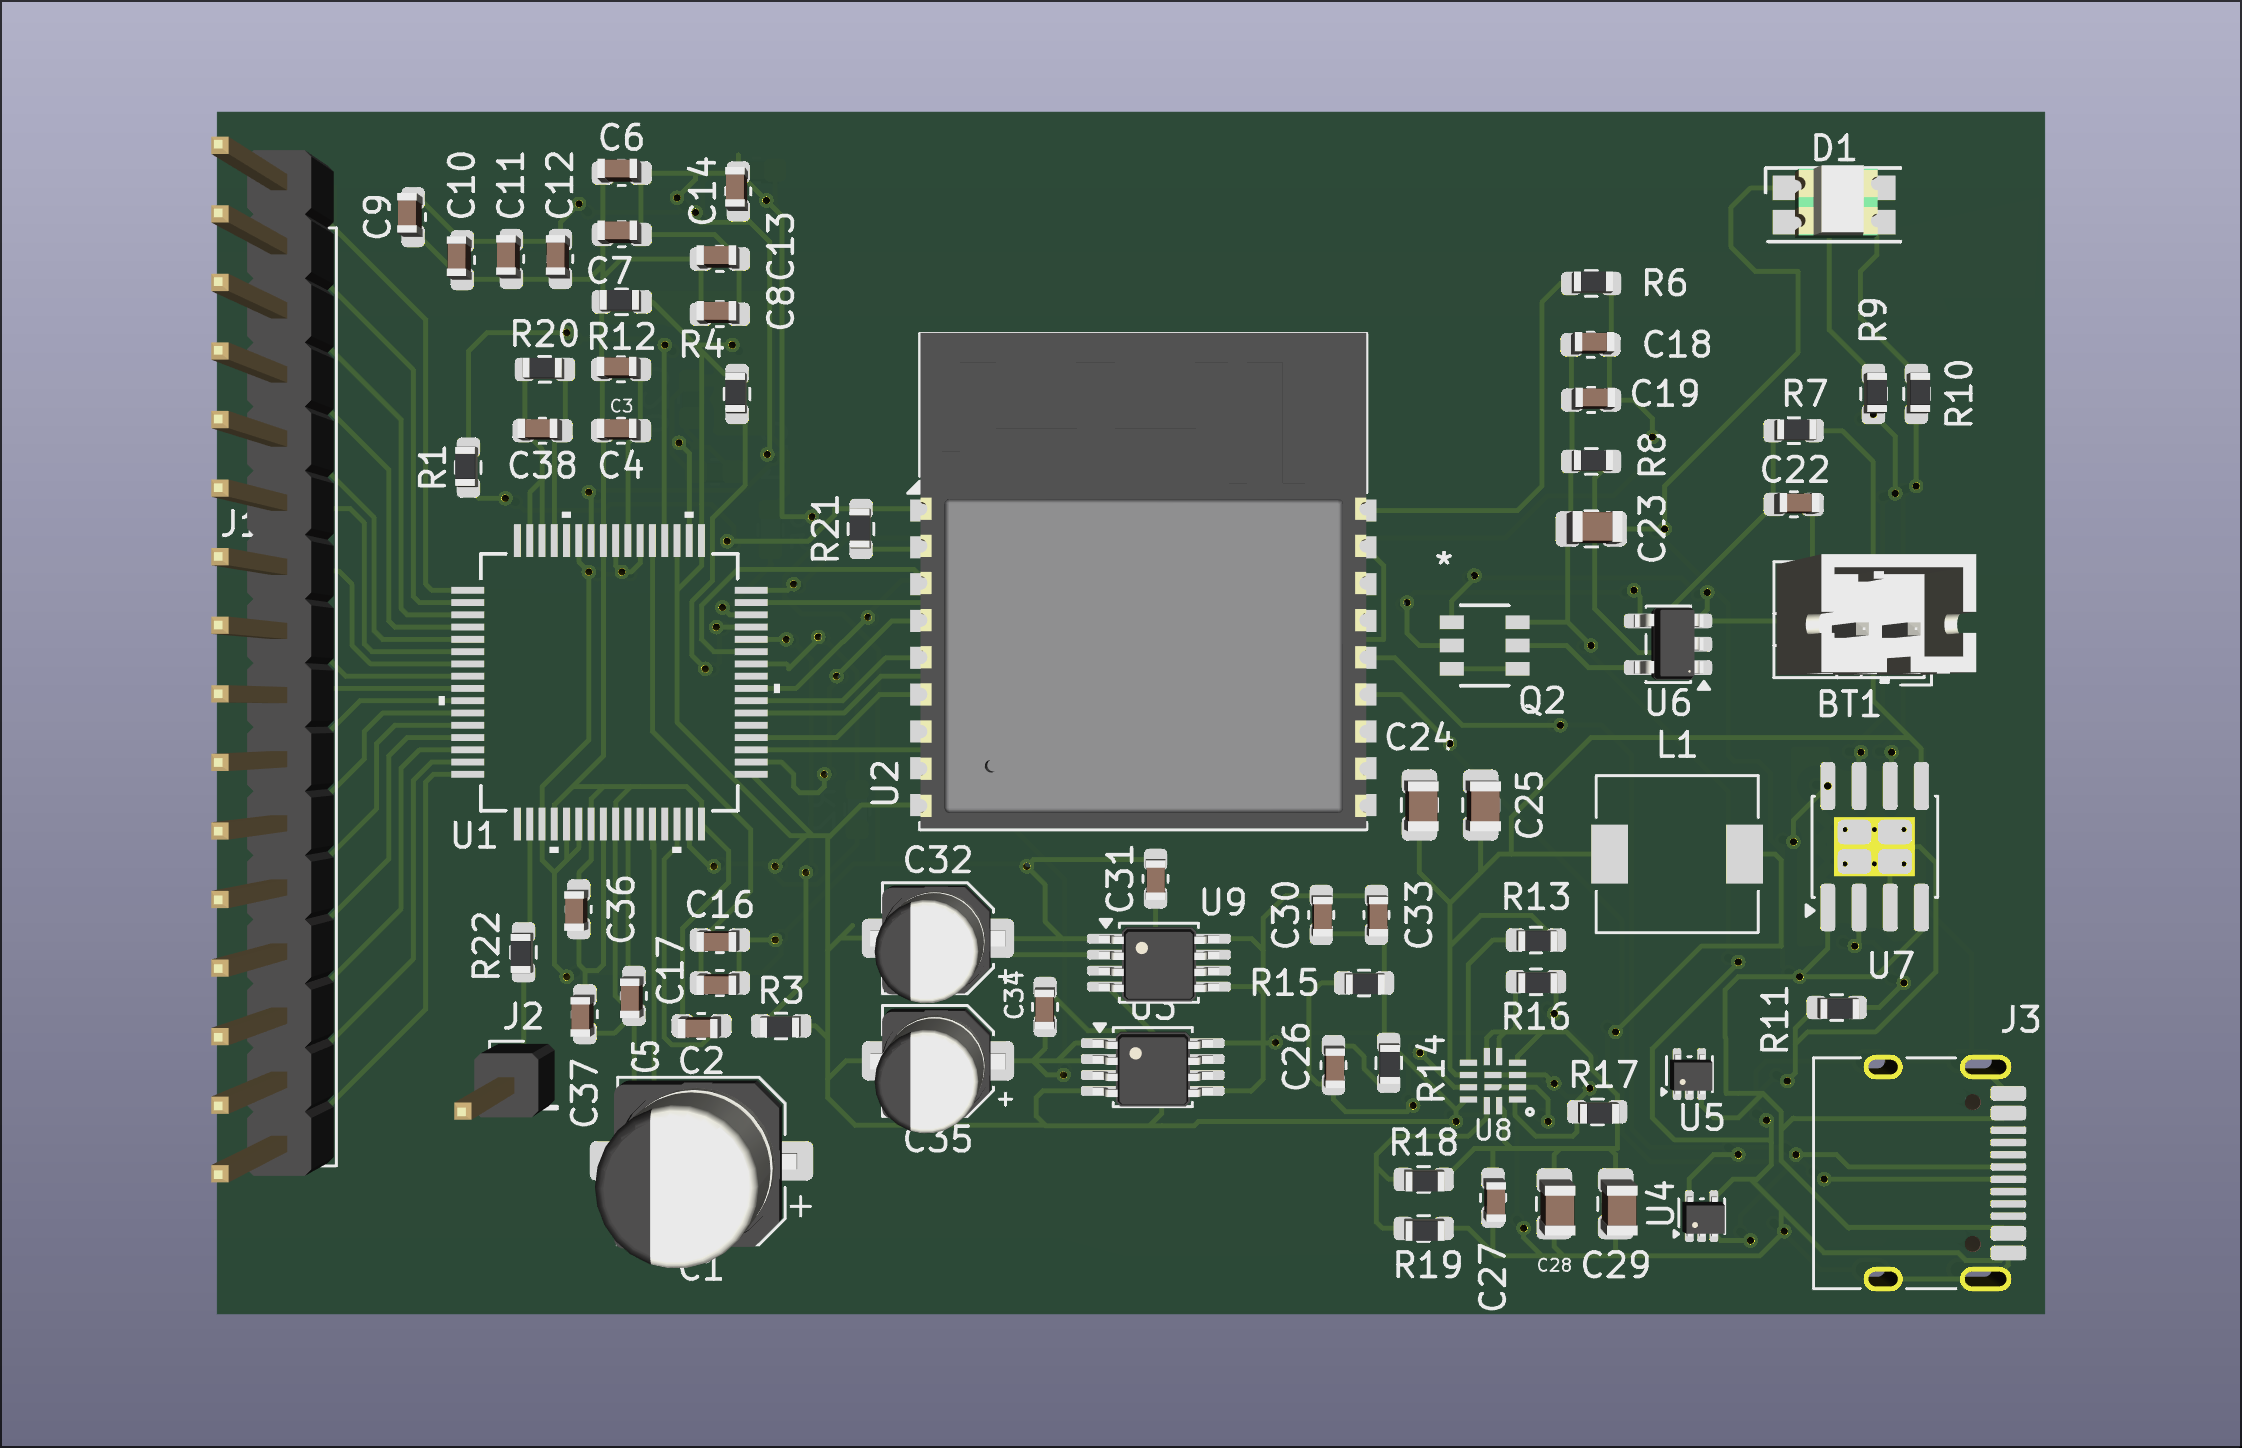The height and width of the screenshot is (1448, 2242).
Task: Click the 'C38' silkscreen label
Action: [x=542, y=465]
